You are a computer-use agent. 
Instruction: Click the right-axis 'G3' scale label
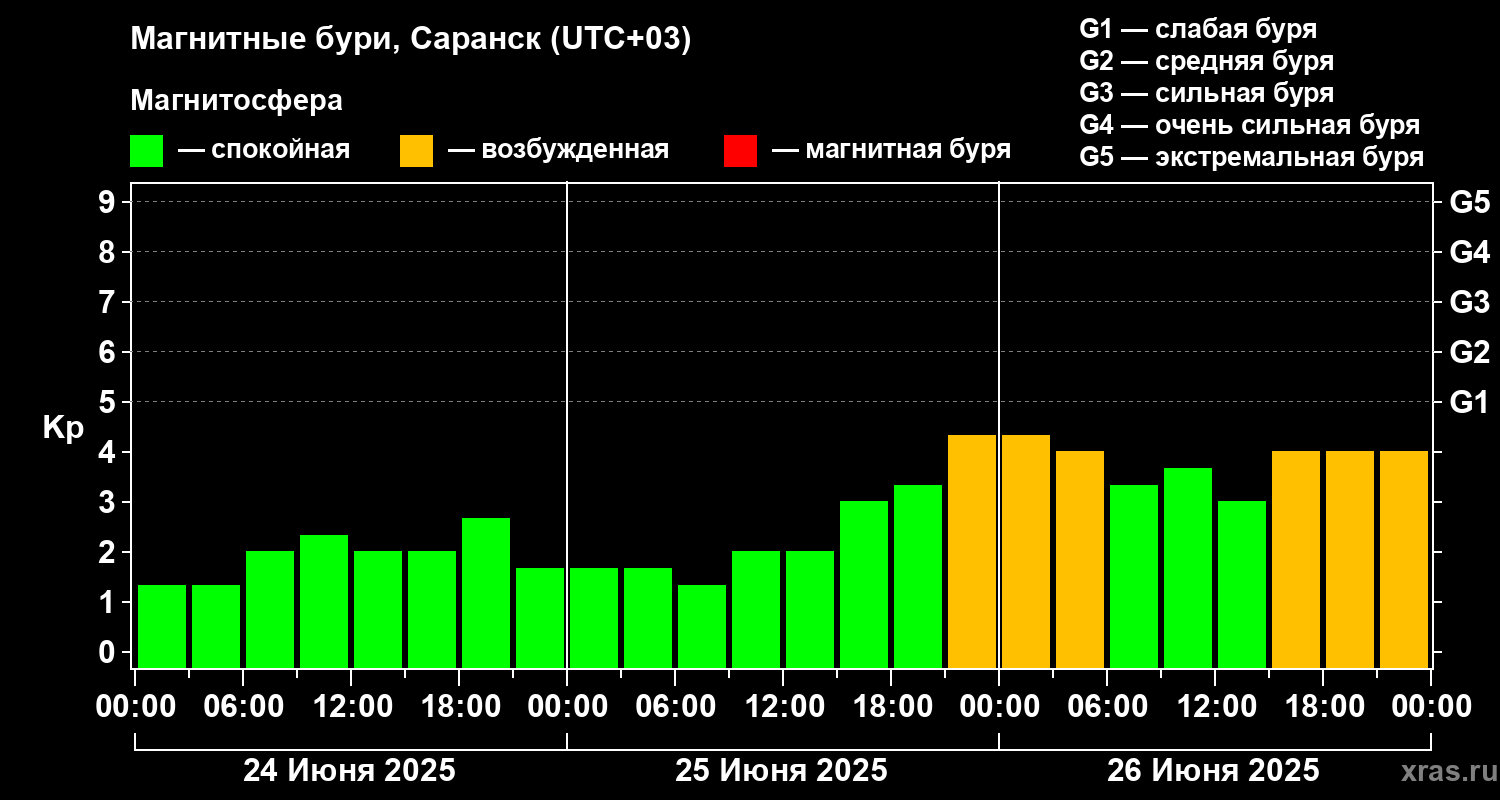tap(1469, 302)
